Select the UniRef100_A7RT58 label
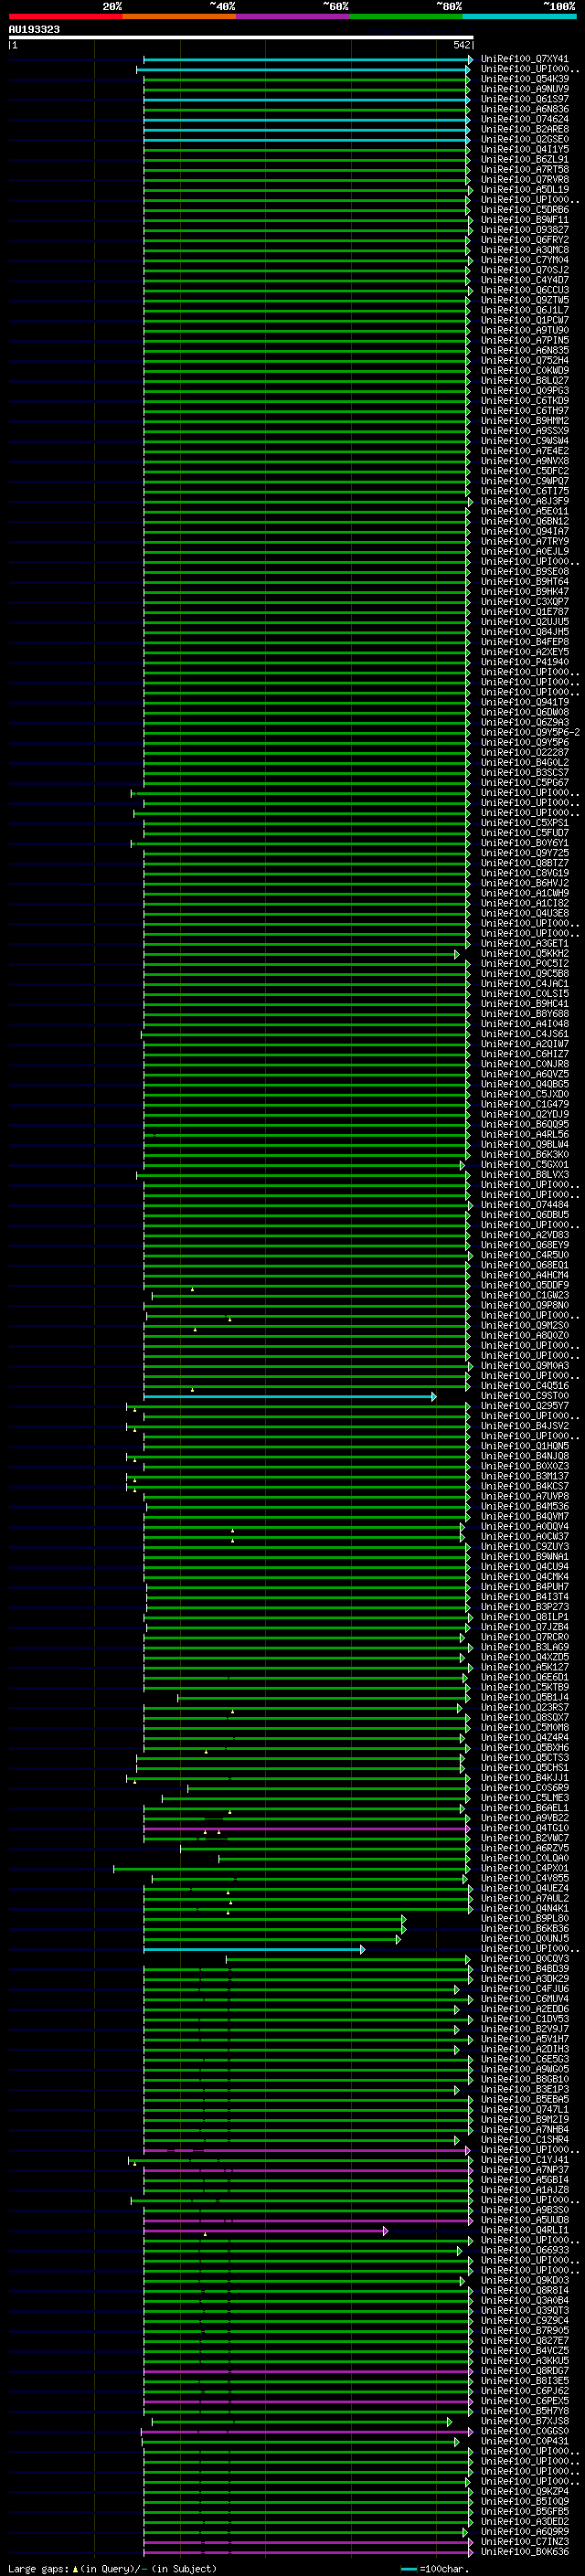585x2576 pixels. pyautogui.click(x=525, y=170)
